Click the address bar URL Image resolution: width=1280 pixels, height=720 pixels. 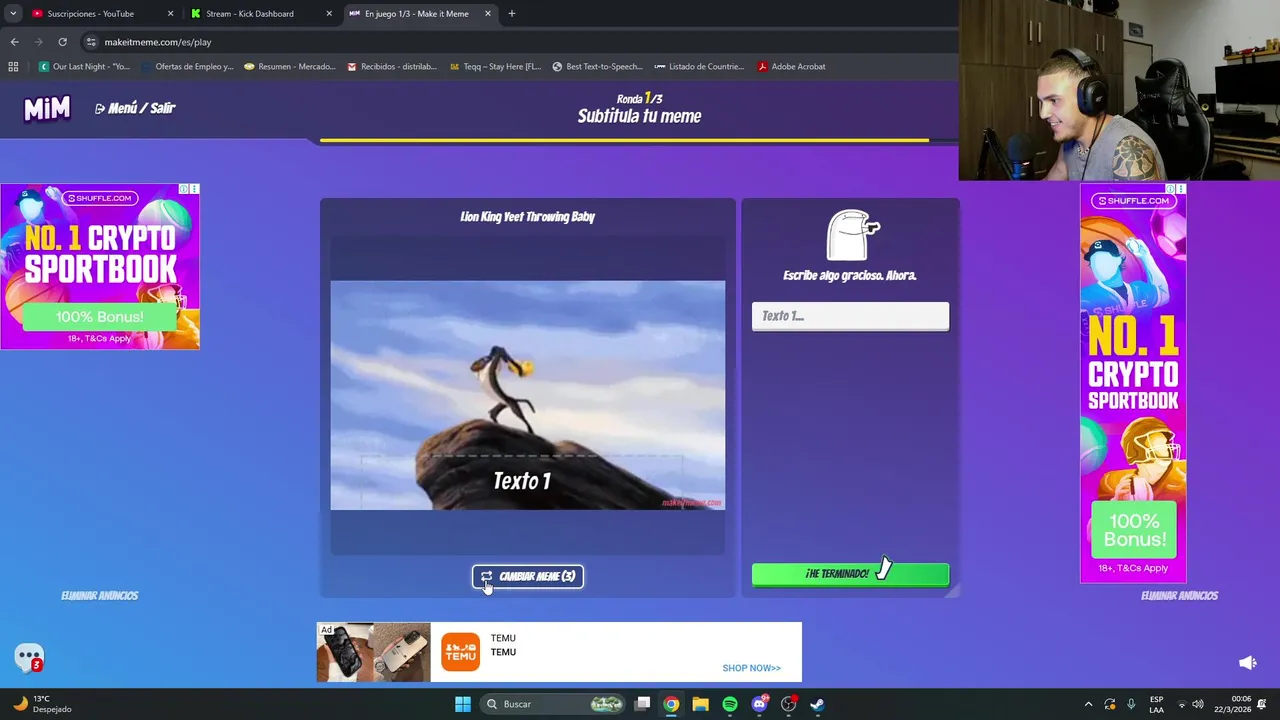click(158, 42)
